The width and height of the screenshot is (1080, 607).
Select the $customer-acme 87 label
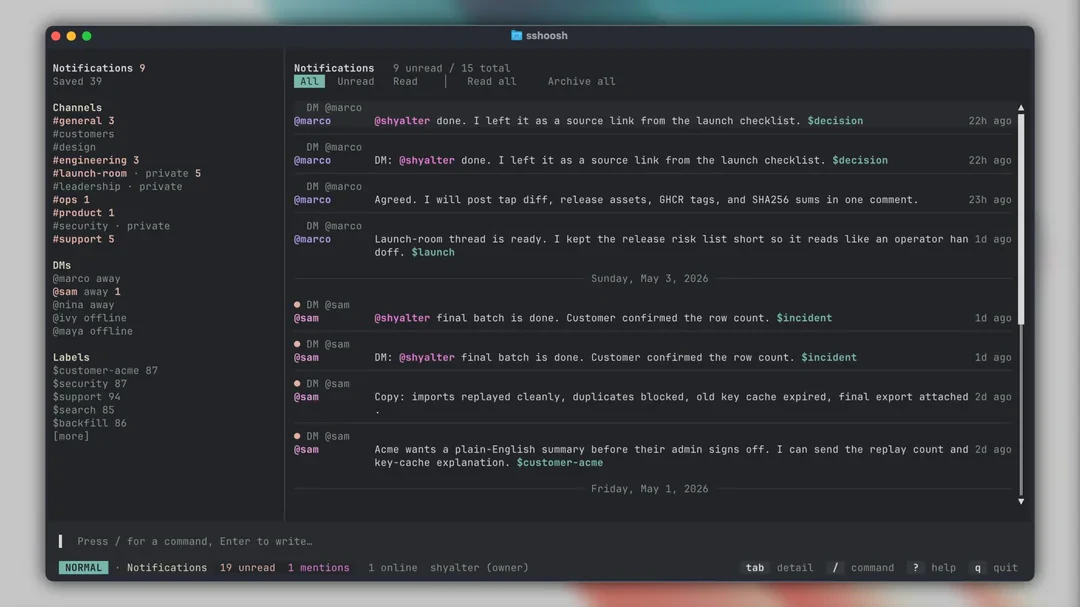coord(105,371)
